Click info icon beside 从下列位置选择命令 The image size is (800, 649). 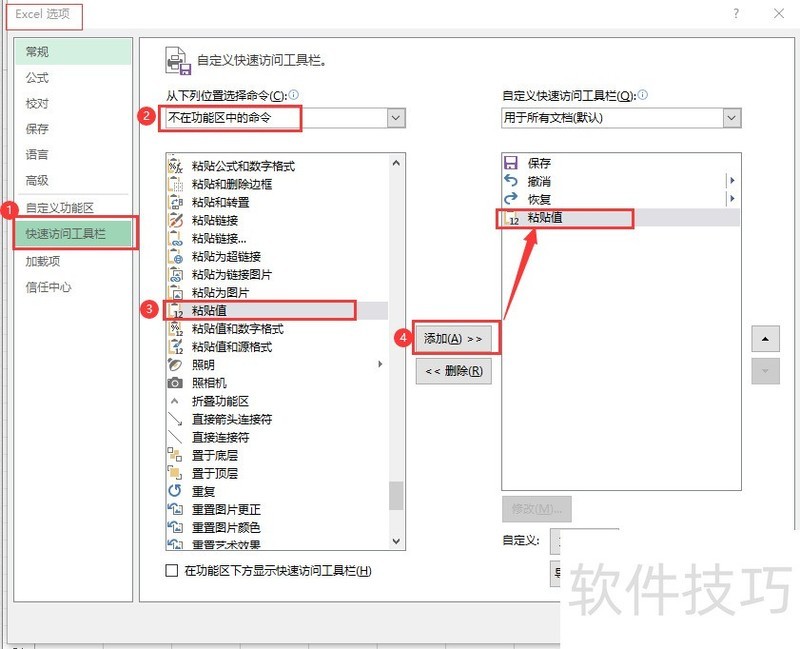pyautogui.click(x=294, y=94)
